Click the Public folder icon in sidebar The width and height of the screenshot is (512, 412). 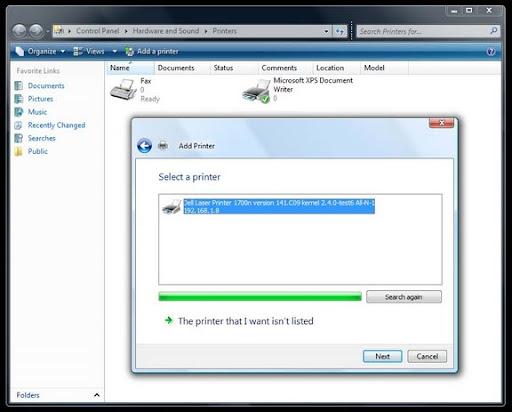point(19,151)
